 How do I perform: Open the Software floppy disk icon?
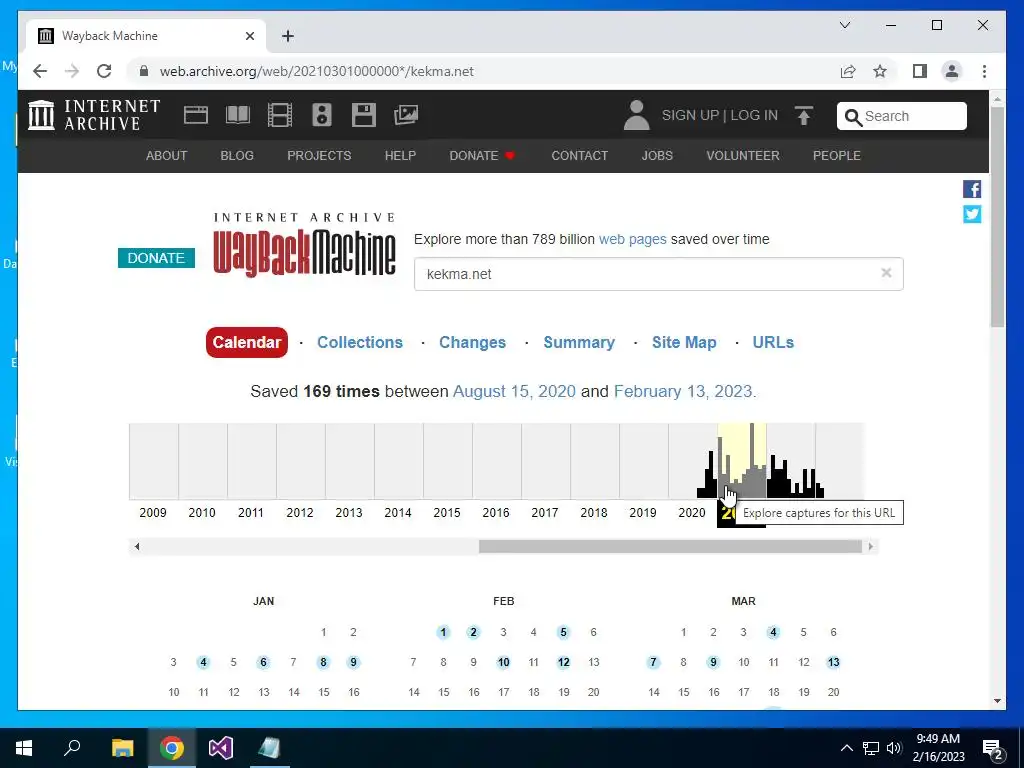(364, 115)
